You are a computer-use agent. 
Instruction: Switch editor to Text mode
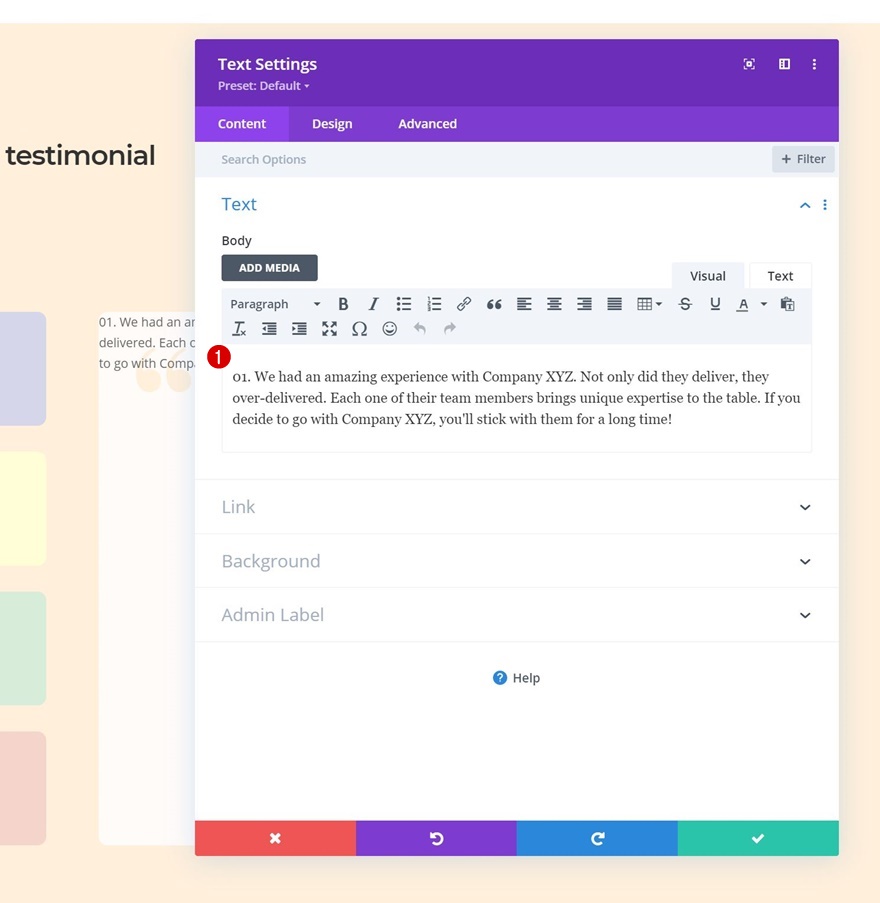click(x=780, y=276)
